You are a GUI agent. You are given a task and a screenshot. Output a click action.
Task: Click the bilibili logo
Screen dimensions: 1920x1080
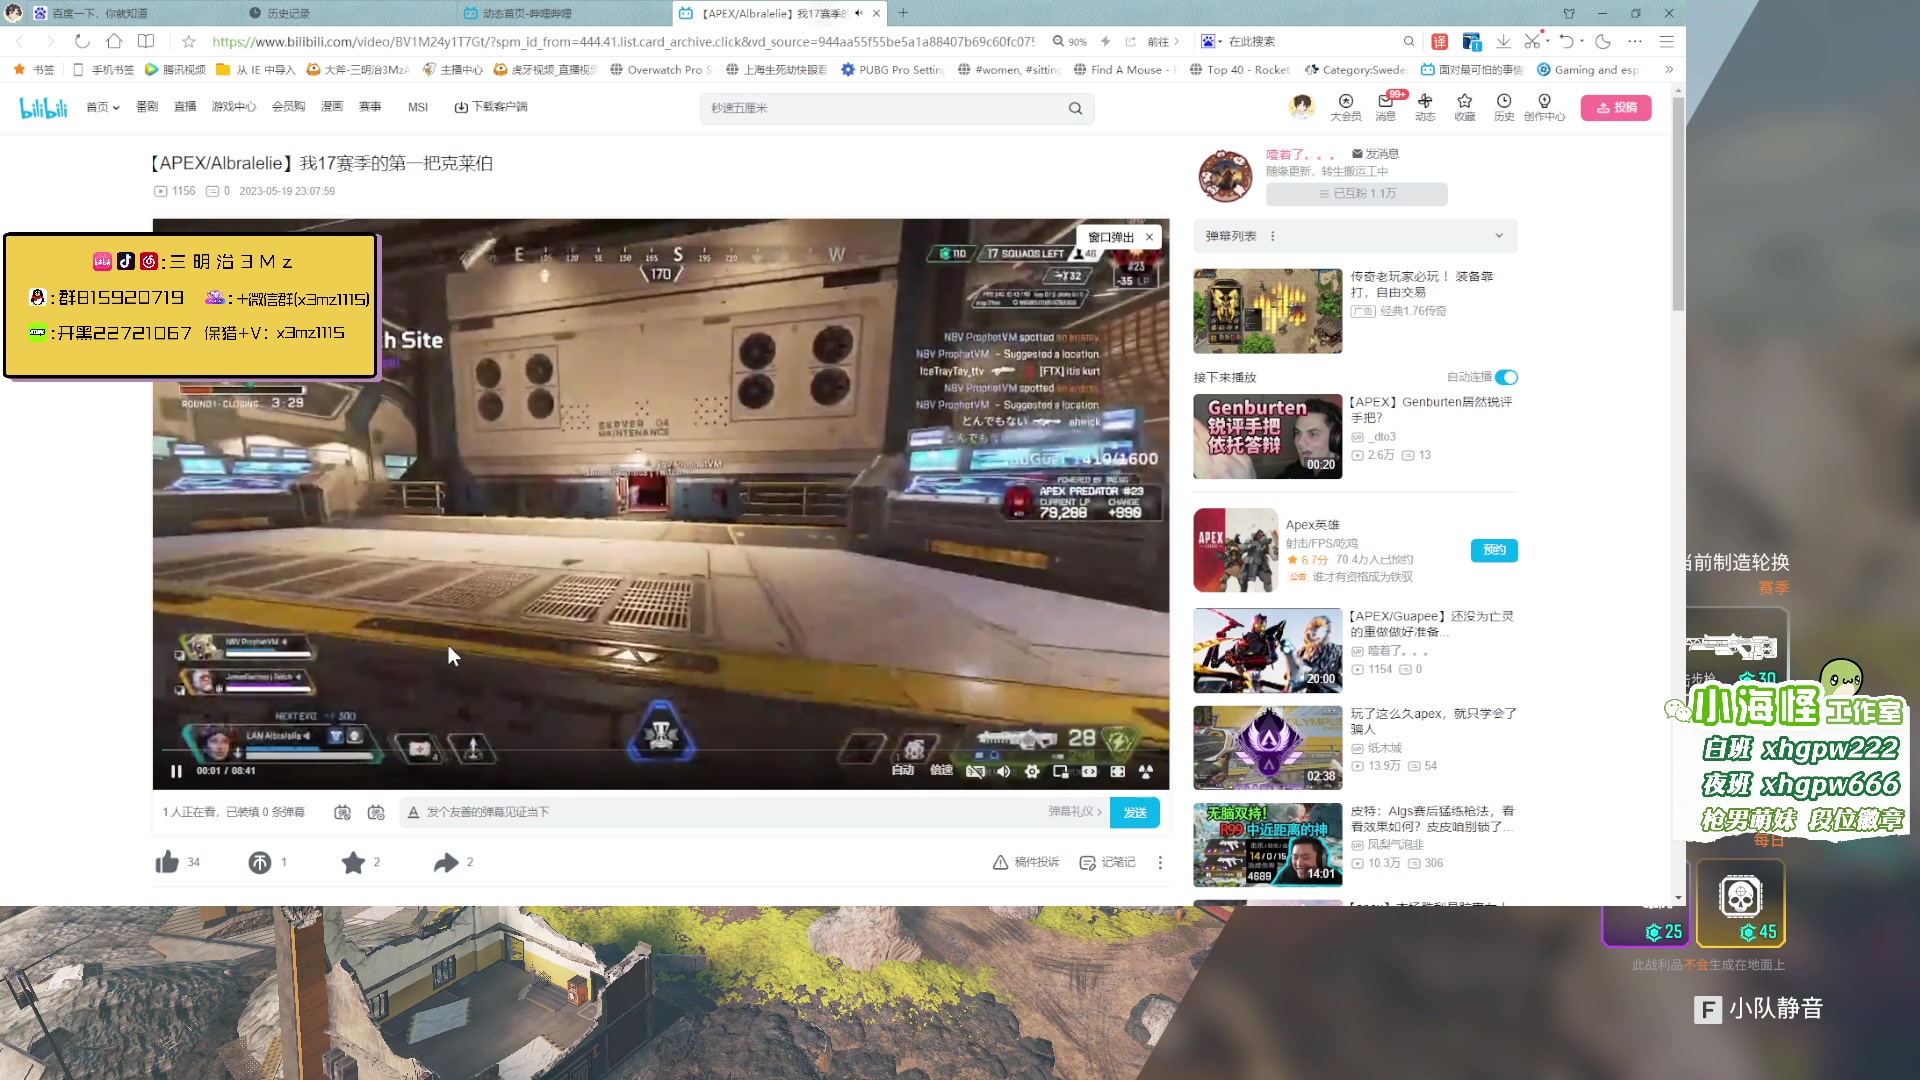(44, 107)
